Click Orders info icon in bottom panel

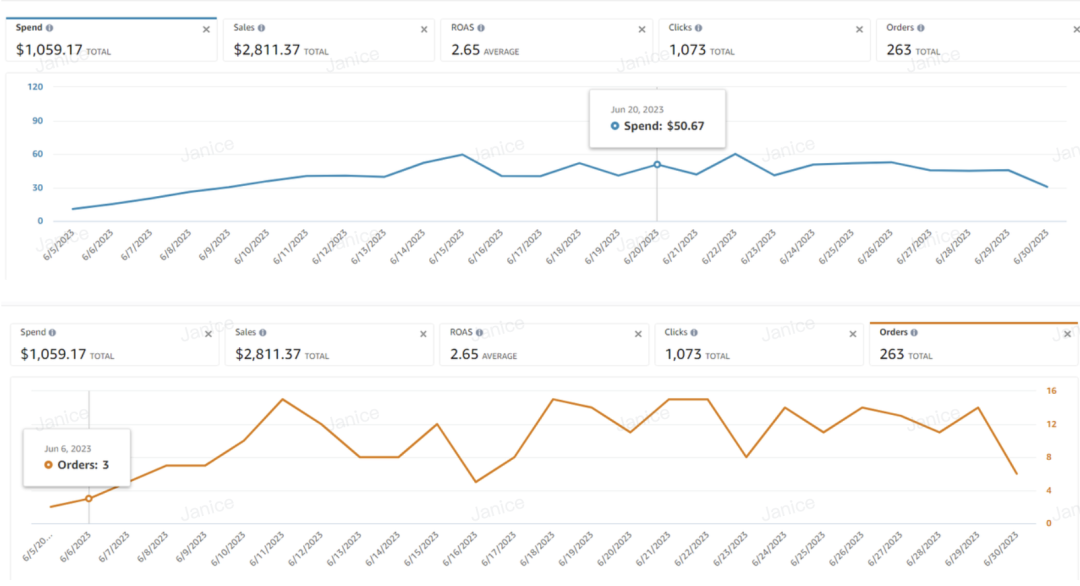914,333
